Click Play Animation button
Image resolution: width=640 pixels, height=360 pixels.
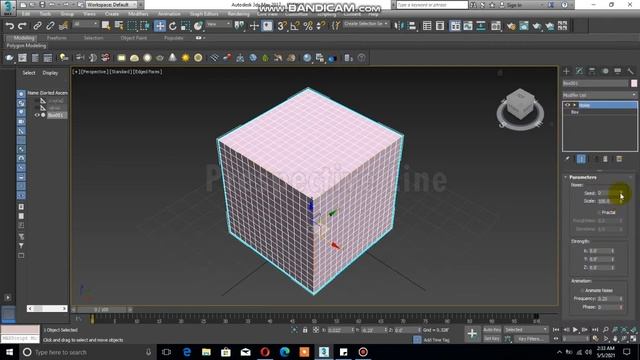coord(575,330)
